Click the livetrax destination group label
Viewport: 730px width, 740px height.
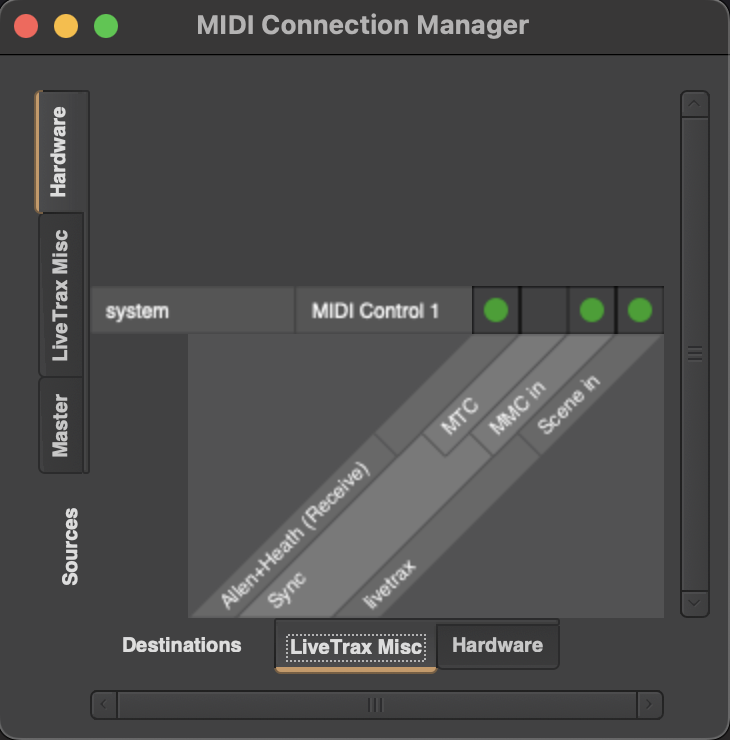[x=390, y=583]
